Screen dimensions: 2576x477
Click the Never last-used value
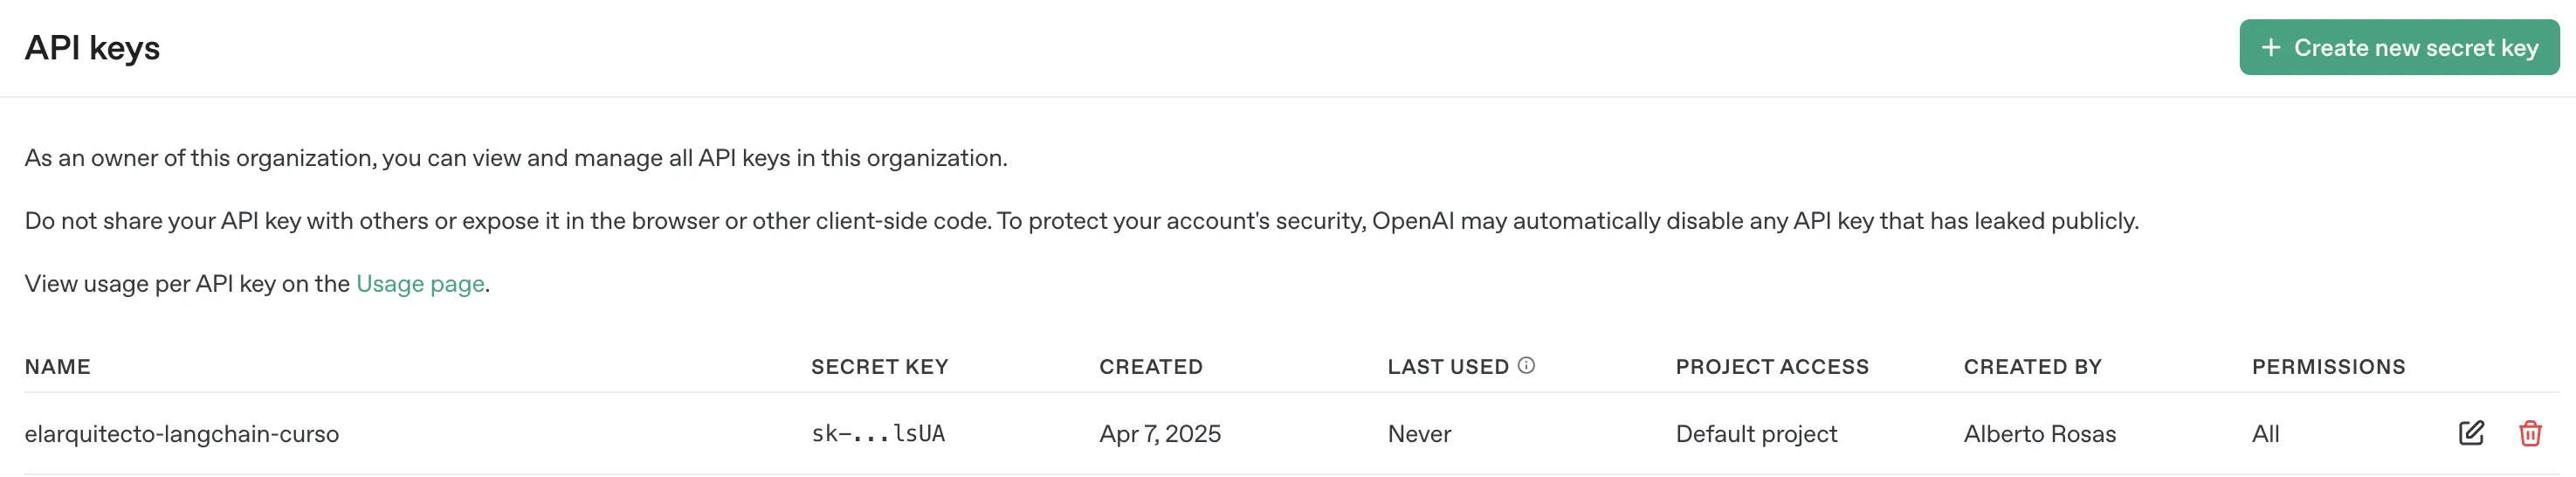[1418, 434]
